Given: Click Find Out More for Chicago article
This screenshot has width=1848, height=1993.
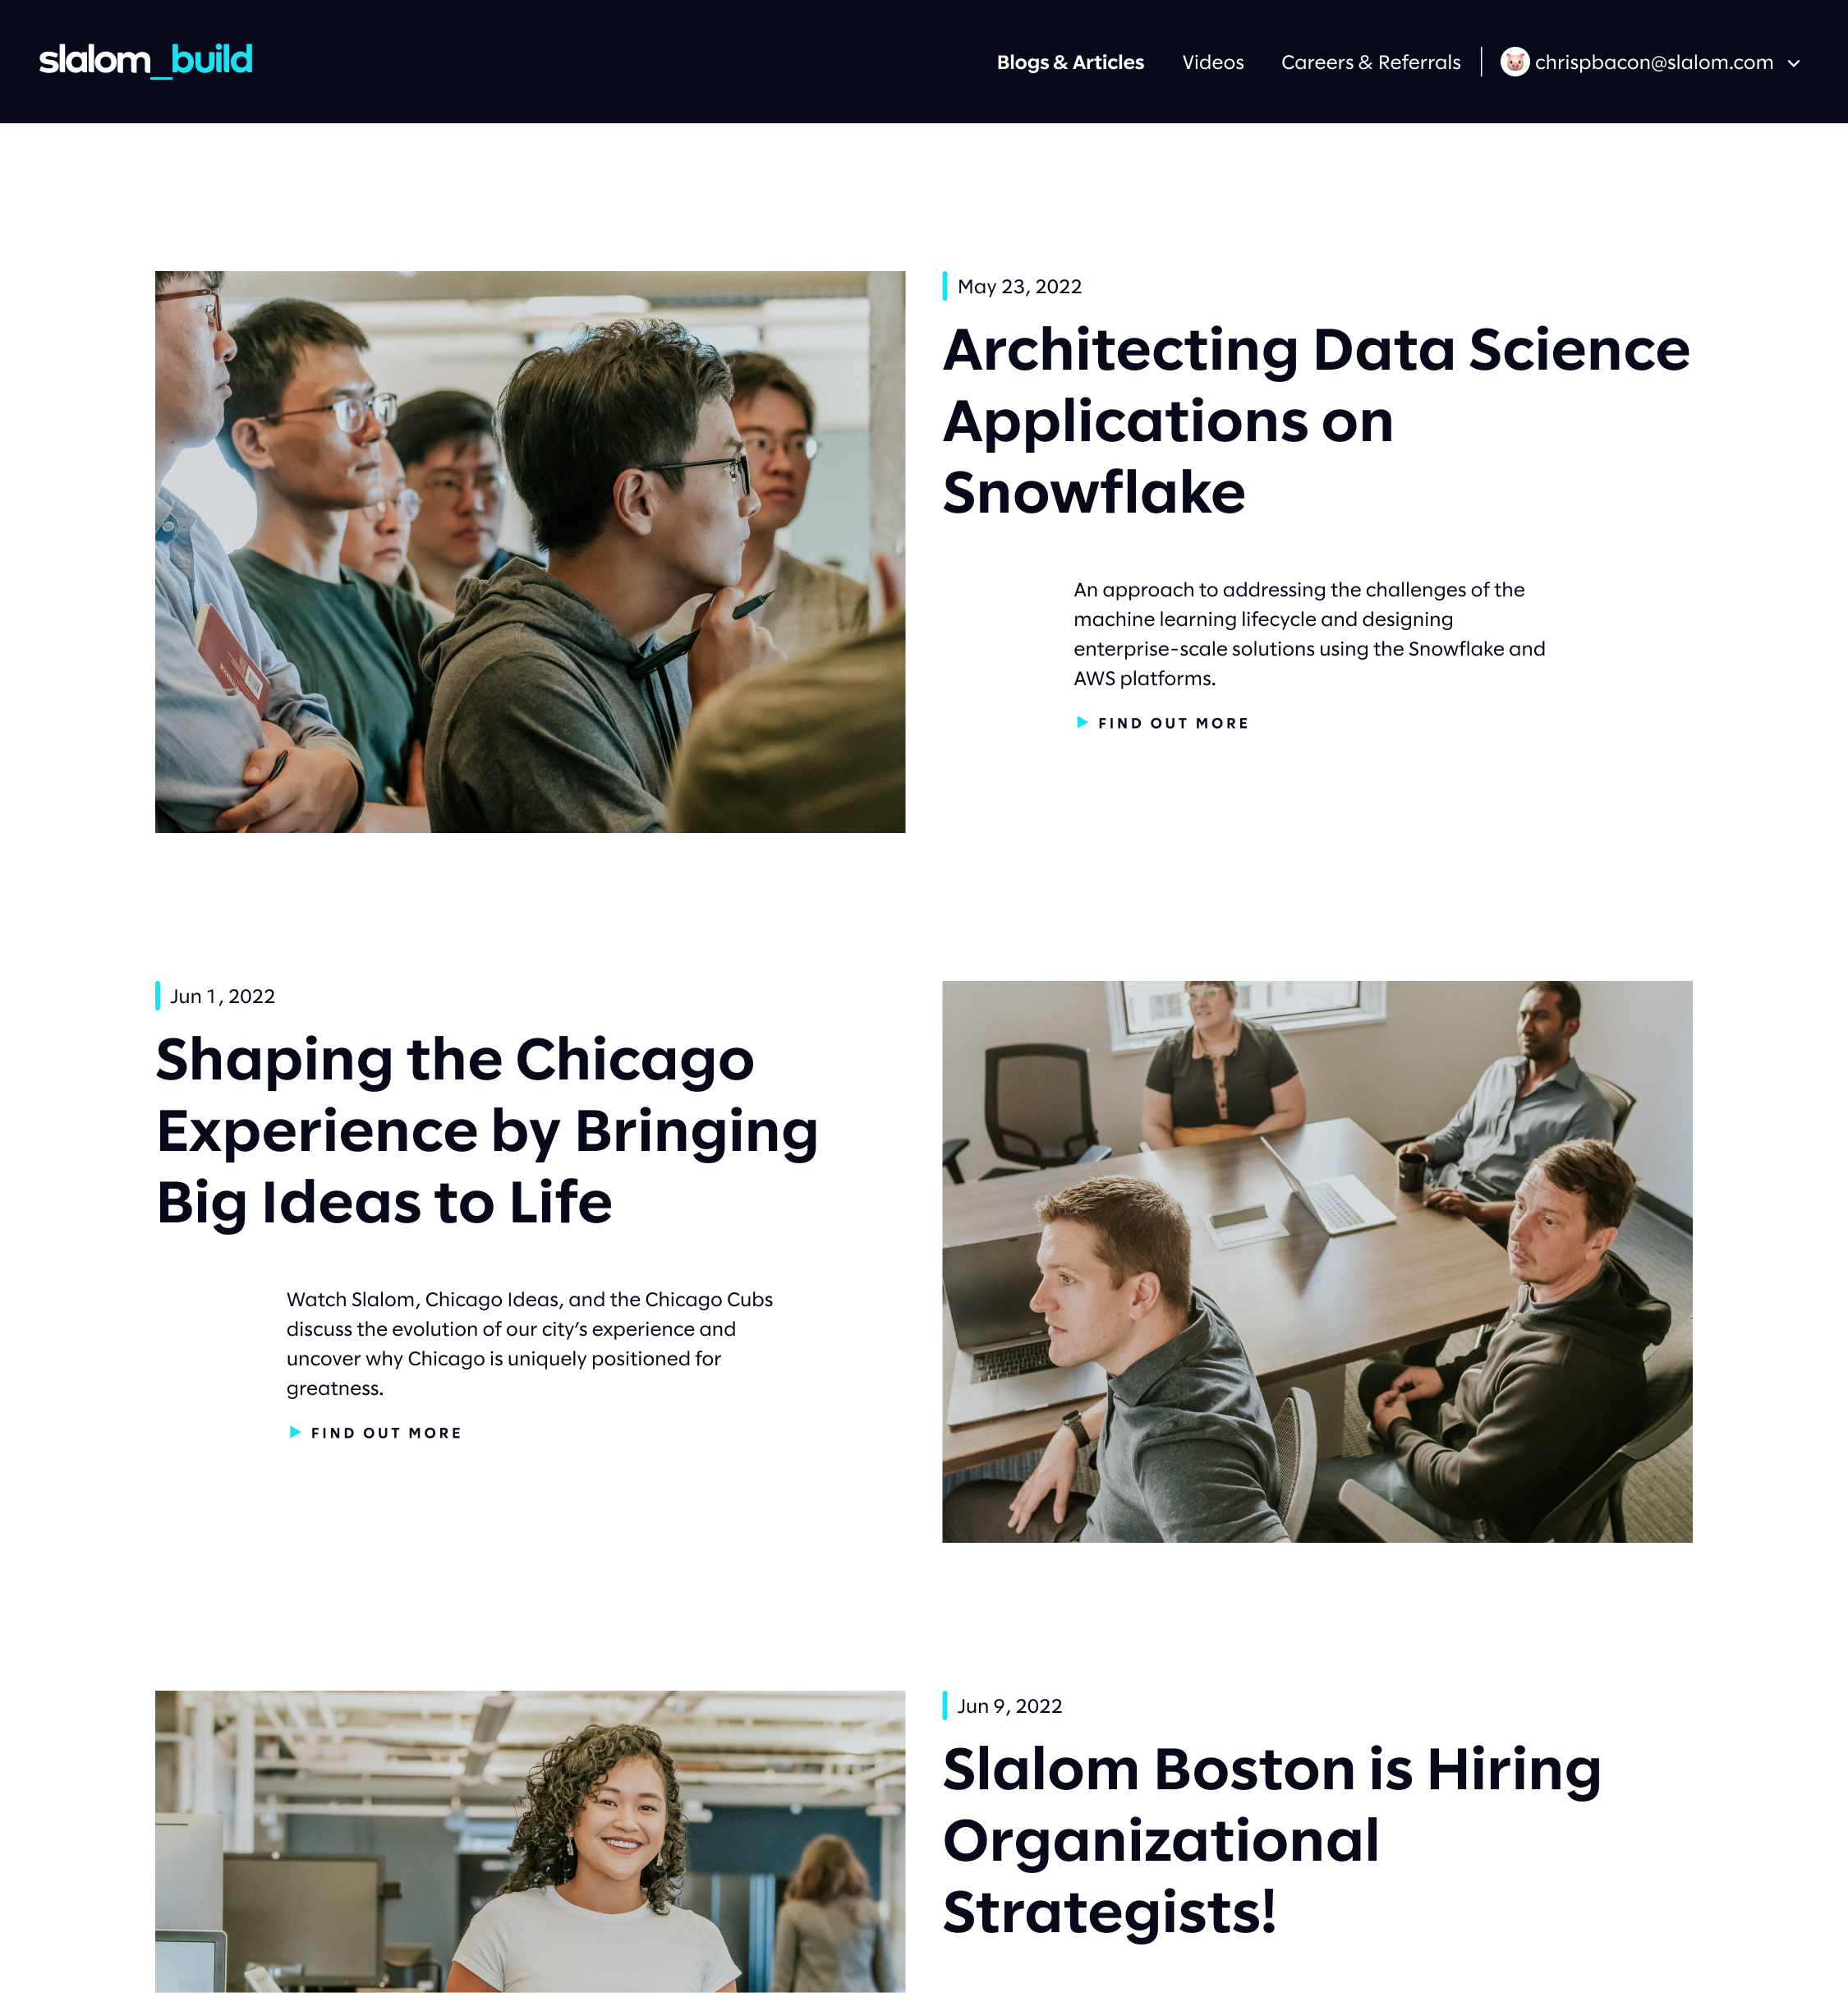Looking at the screenshot, I should click(386, 1433).
